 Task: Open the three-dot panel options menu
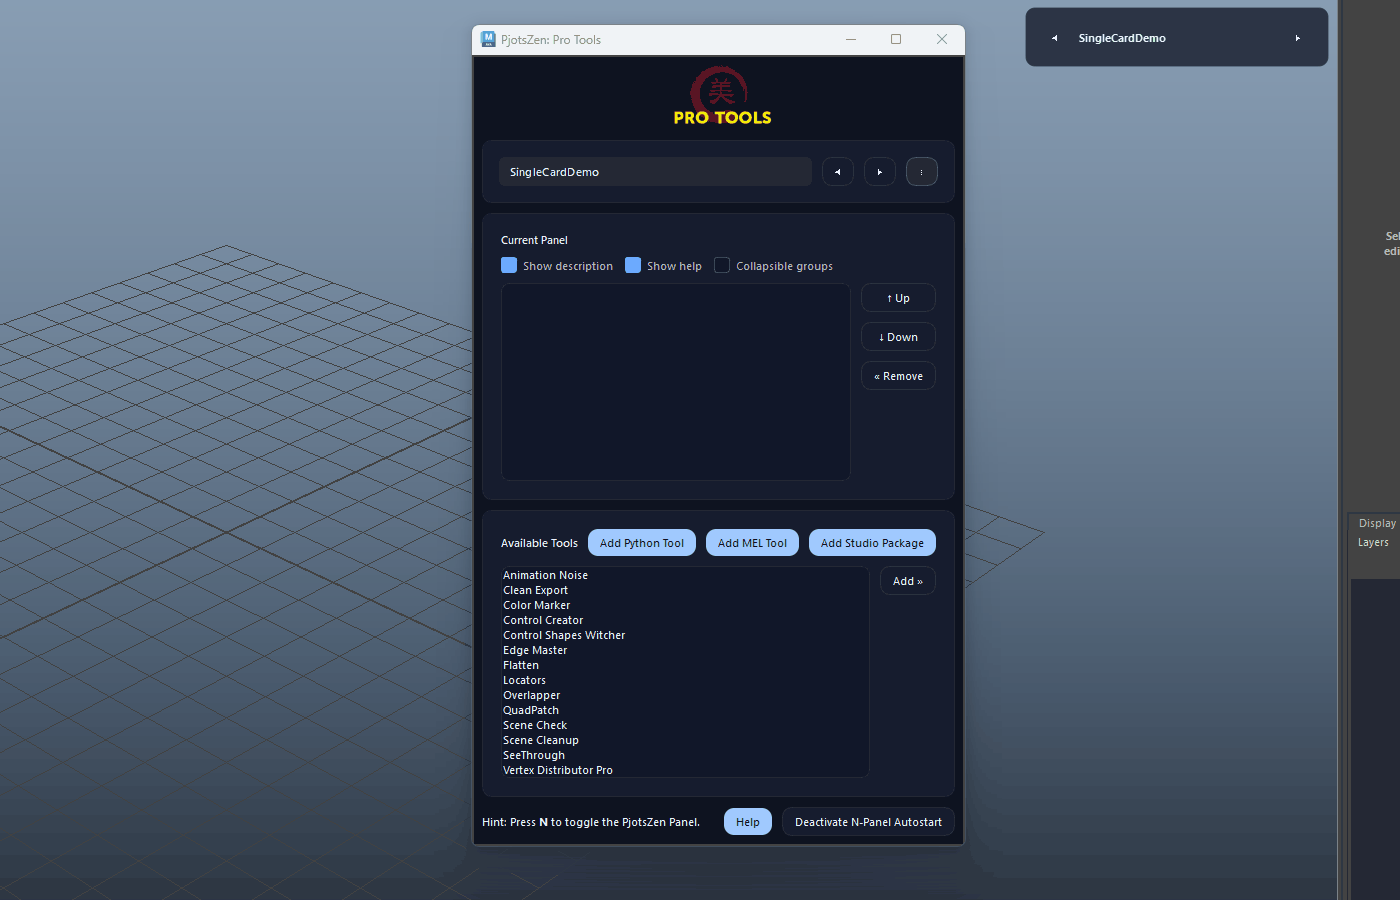coord(922,172)
